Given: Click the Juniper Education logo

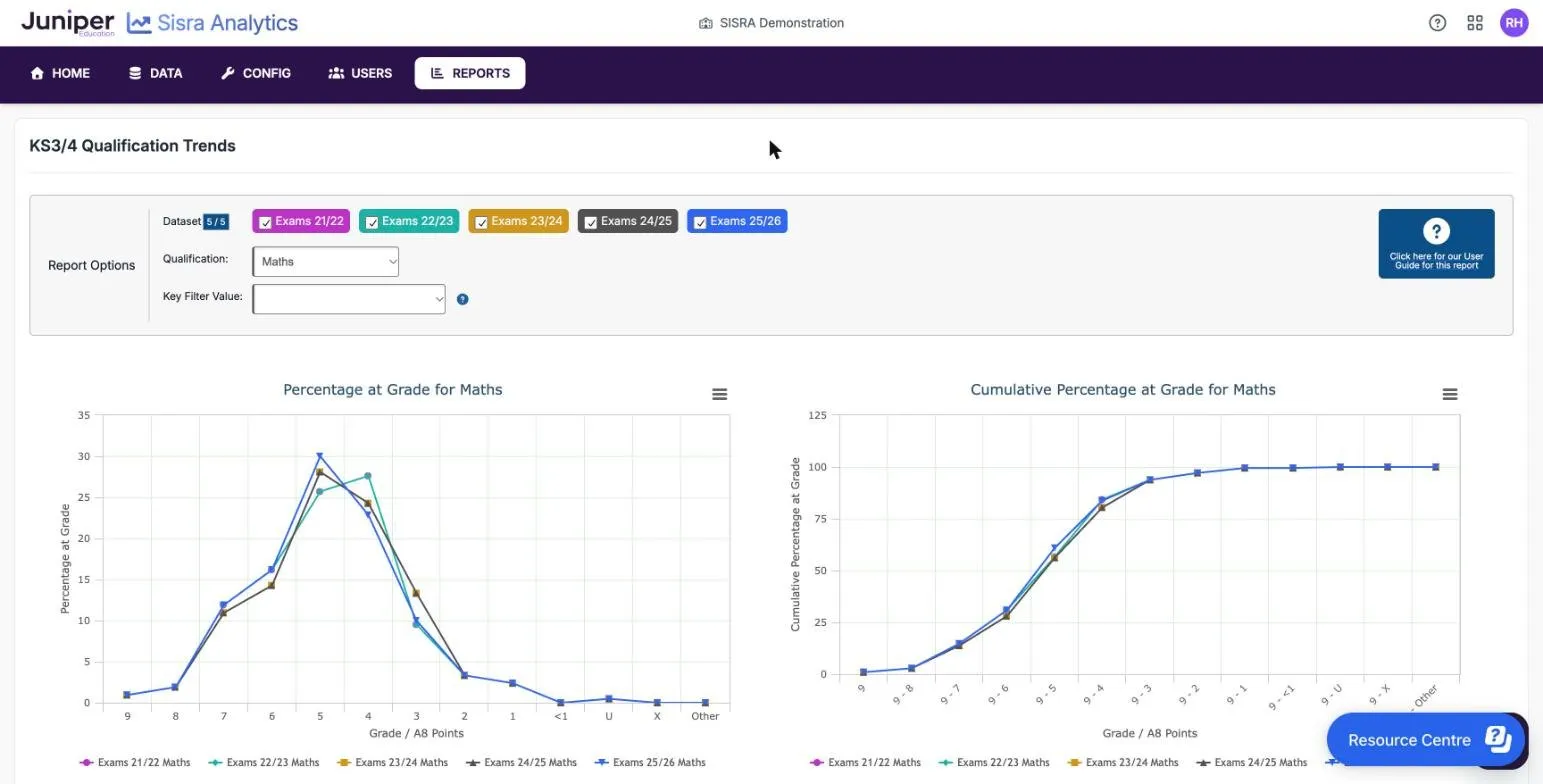Looking at the screenshot, I should pos(68,23).
